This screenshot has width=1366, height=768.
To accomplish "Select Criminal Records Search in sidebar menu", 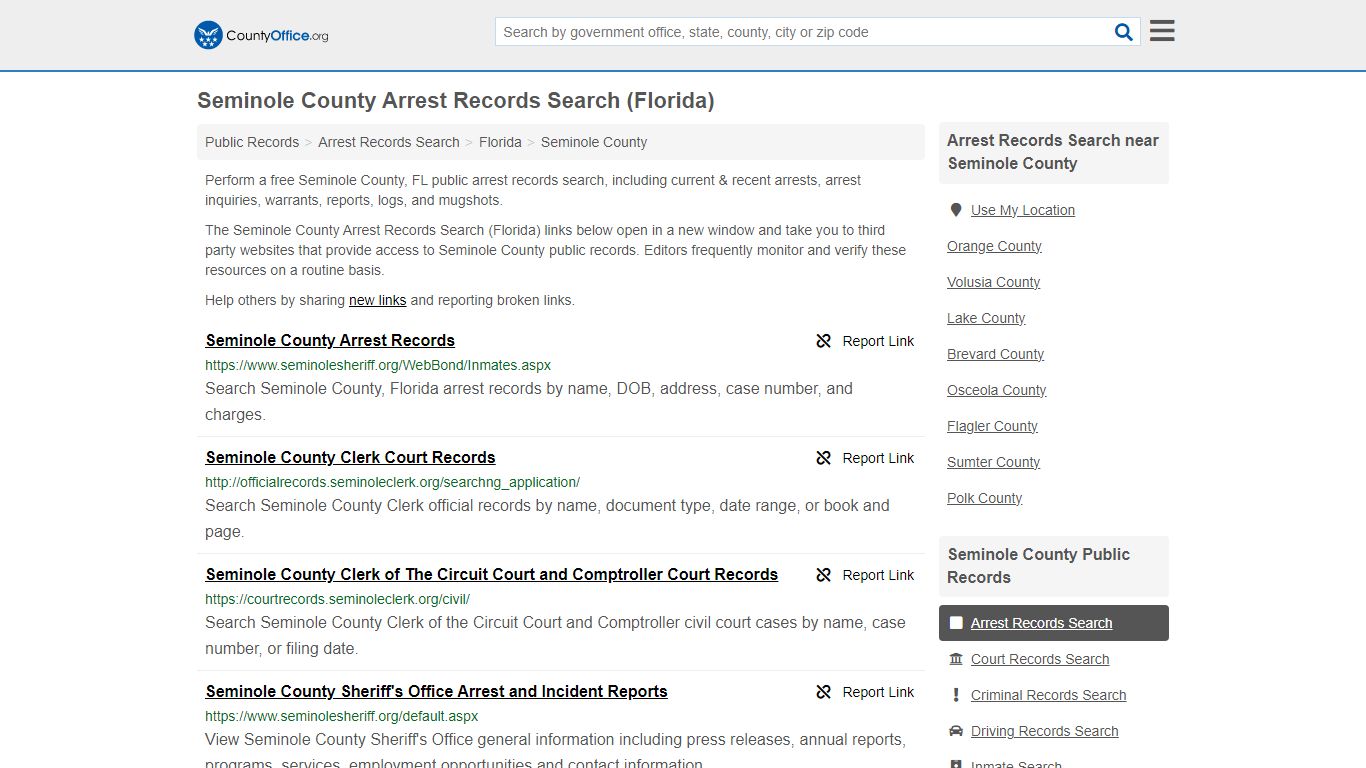I will click(x=1048, y=695).
